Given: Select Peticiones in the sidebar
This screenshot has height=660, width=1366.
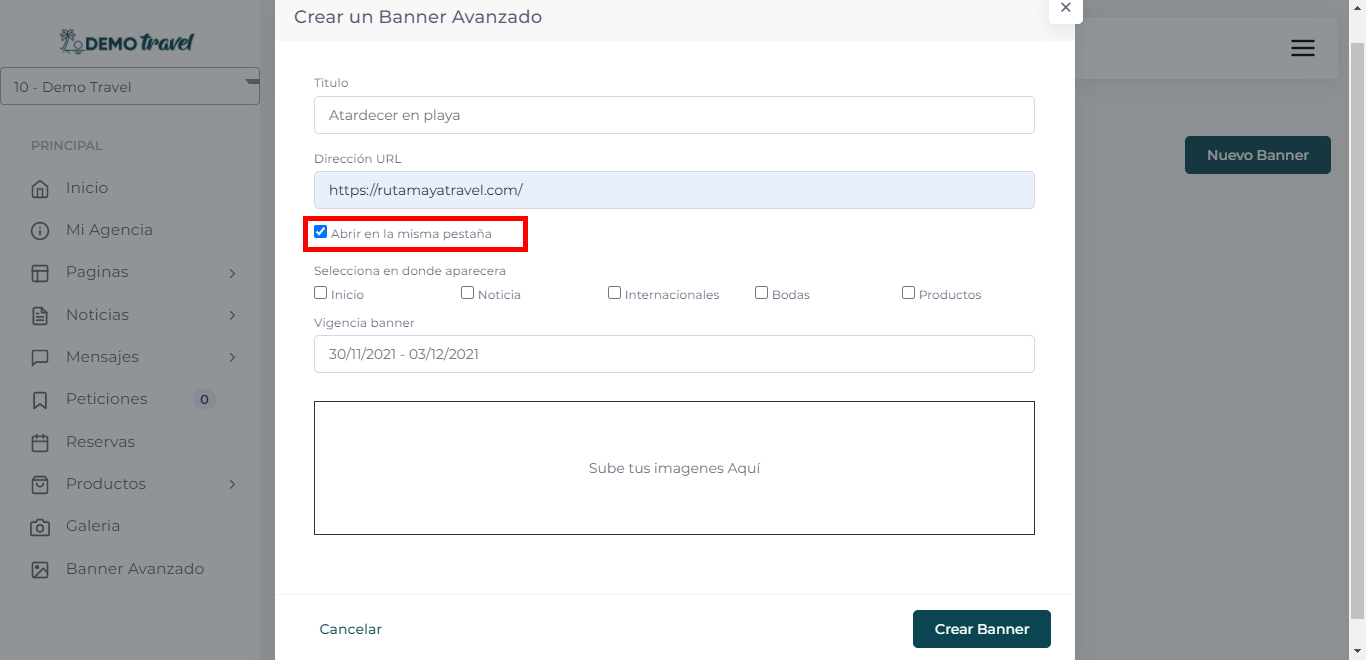Looking at the screenshot, I should click(x=106, y=399).
